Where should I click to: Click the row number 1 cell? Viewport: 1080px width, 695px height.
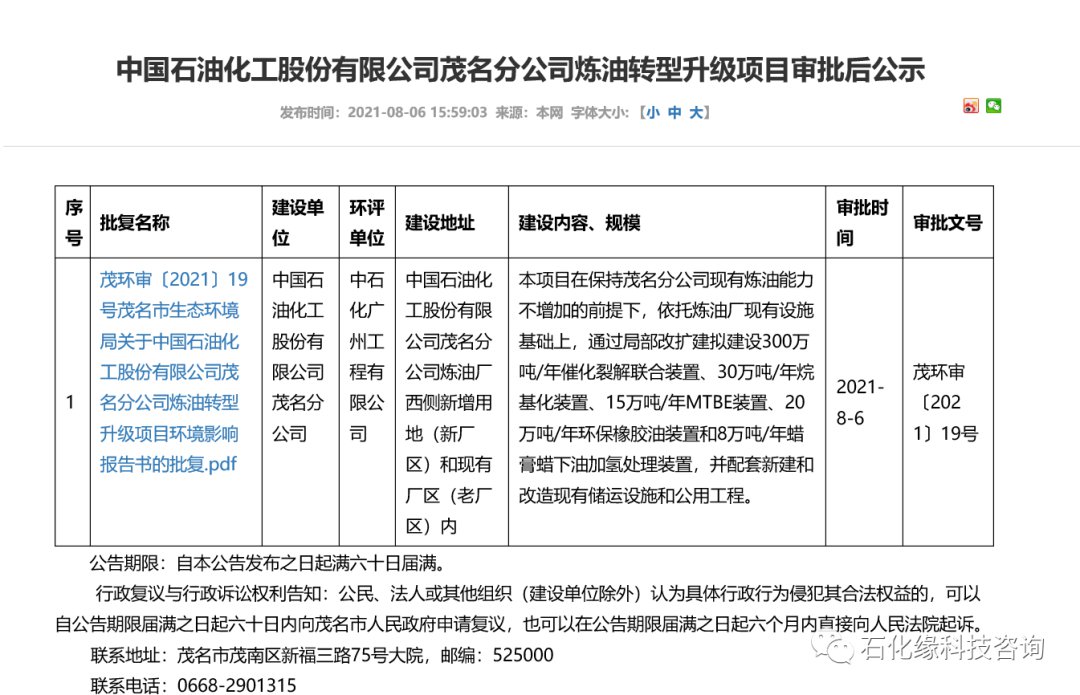(x=73, y=402)
